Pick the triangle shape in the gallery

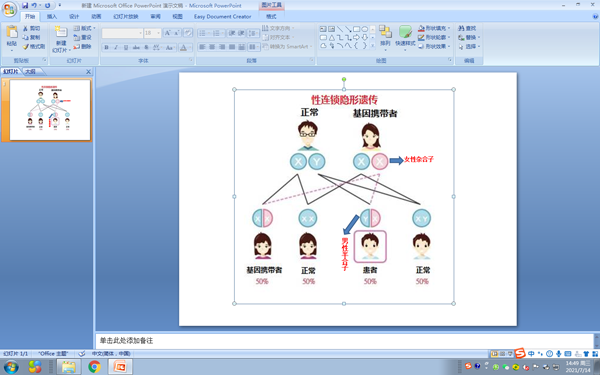click(332, 37)
